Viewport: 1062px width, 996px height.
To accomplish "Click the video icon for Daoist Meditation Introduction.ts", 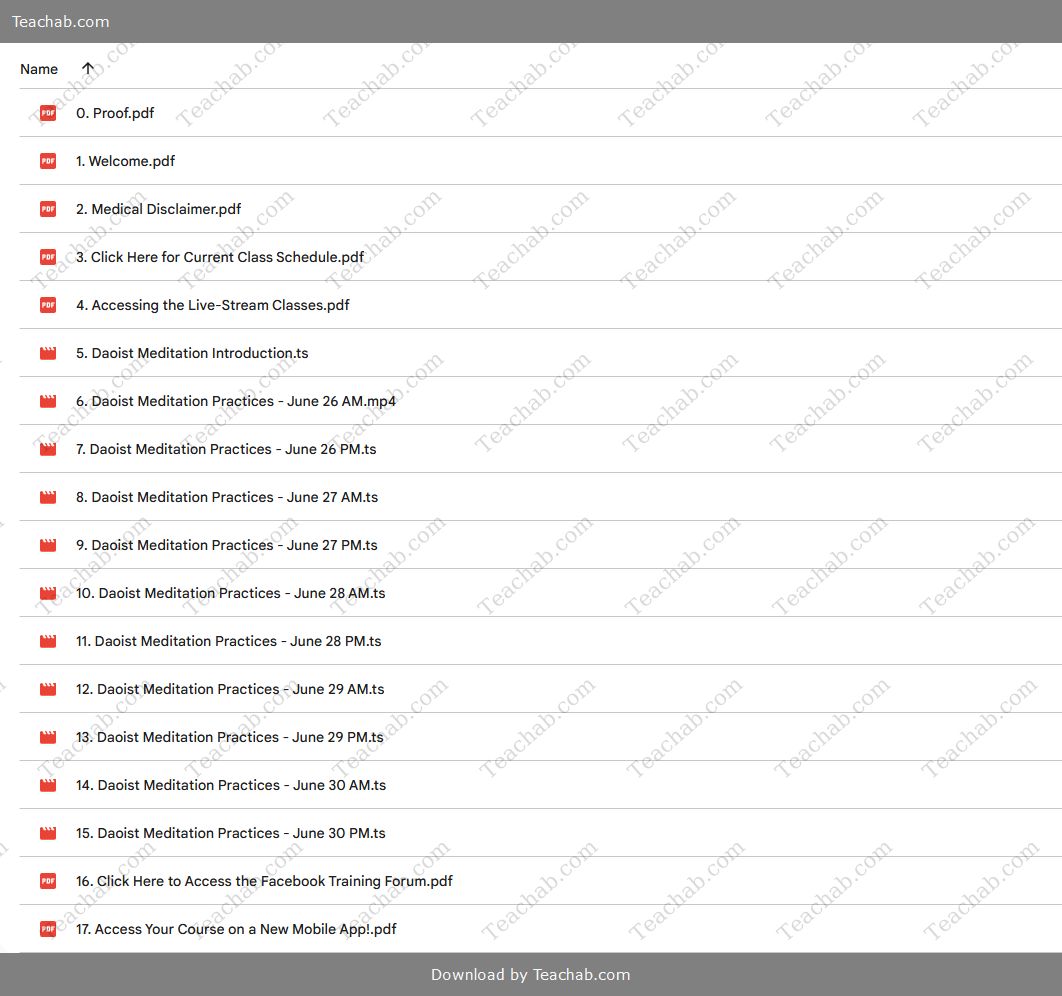I will (x=48, y=353).
